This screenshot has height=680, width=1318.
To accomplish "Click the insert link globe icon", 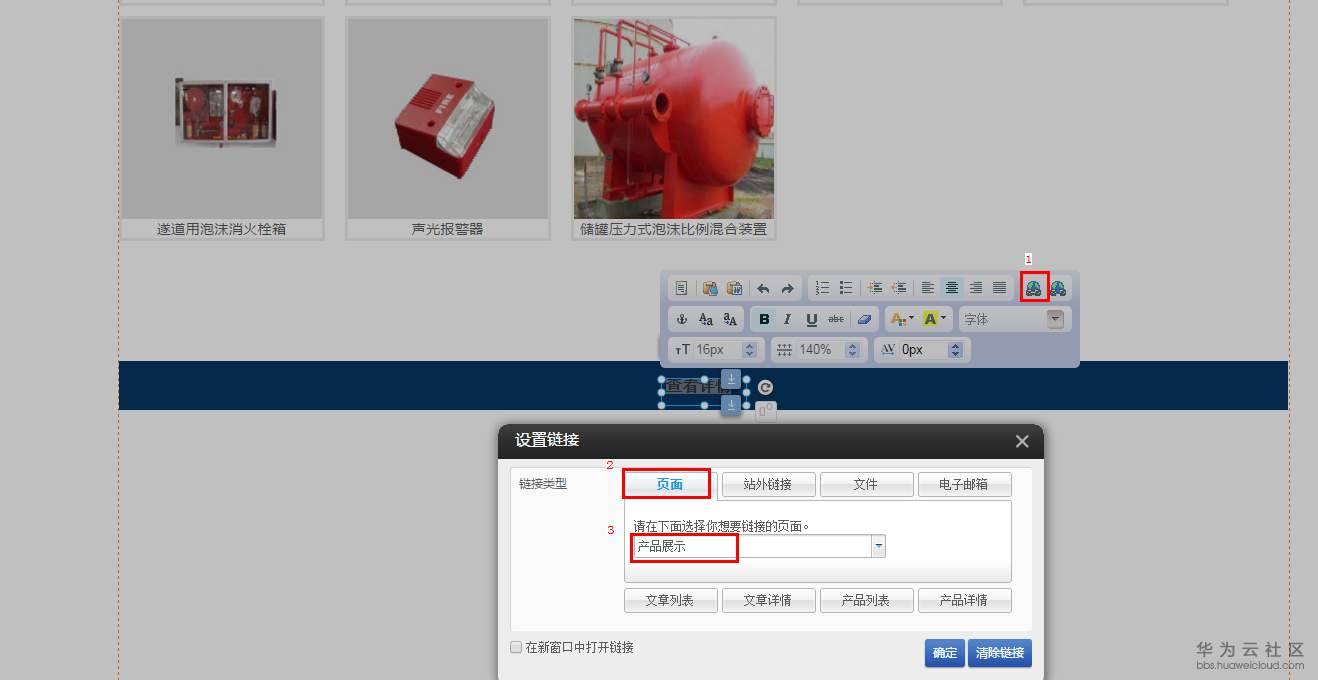I will 1034,288.
